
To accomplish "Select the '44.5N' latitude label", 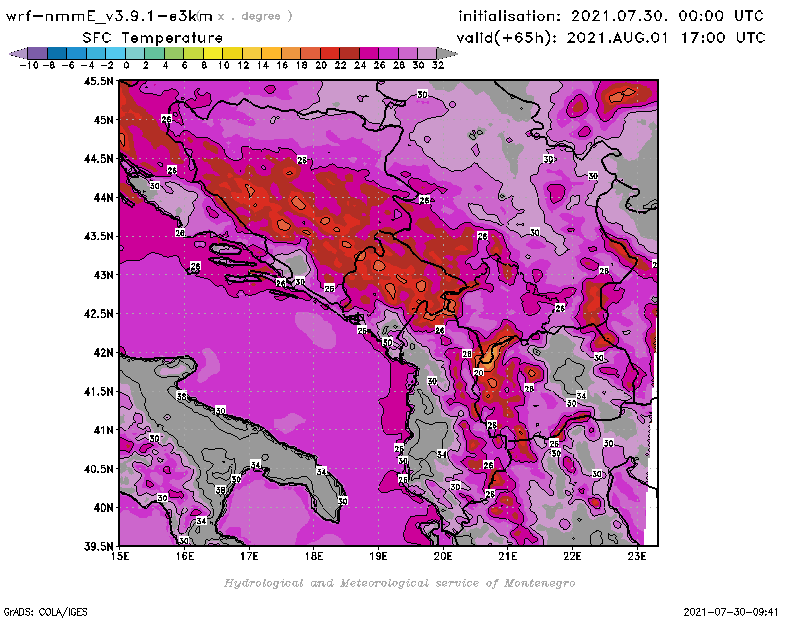I will point(98,159).
